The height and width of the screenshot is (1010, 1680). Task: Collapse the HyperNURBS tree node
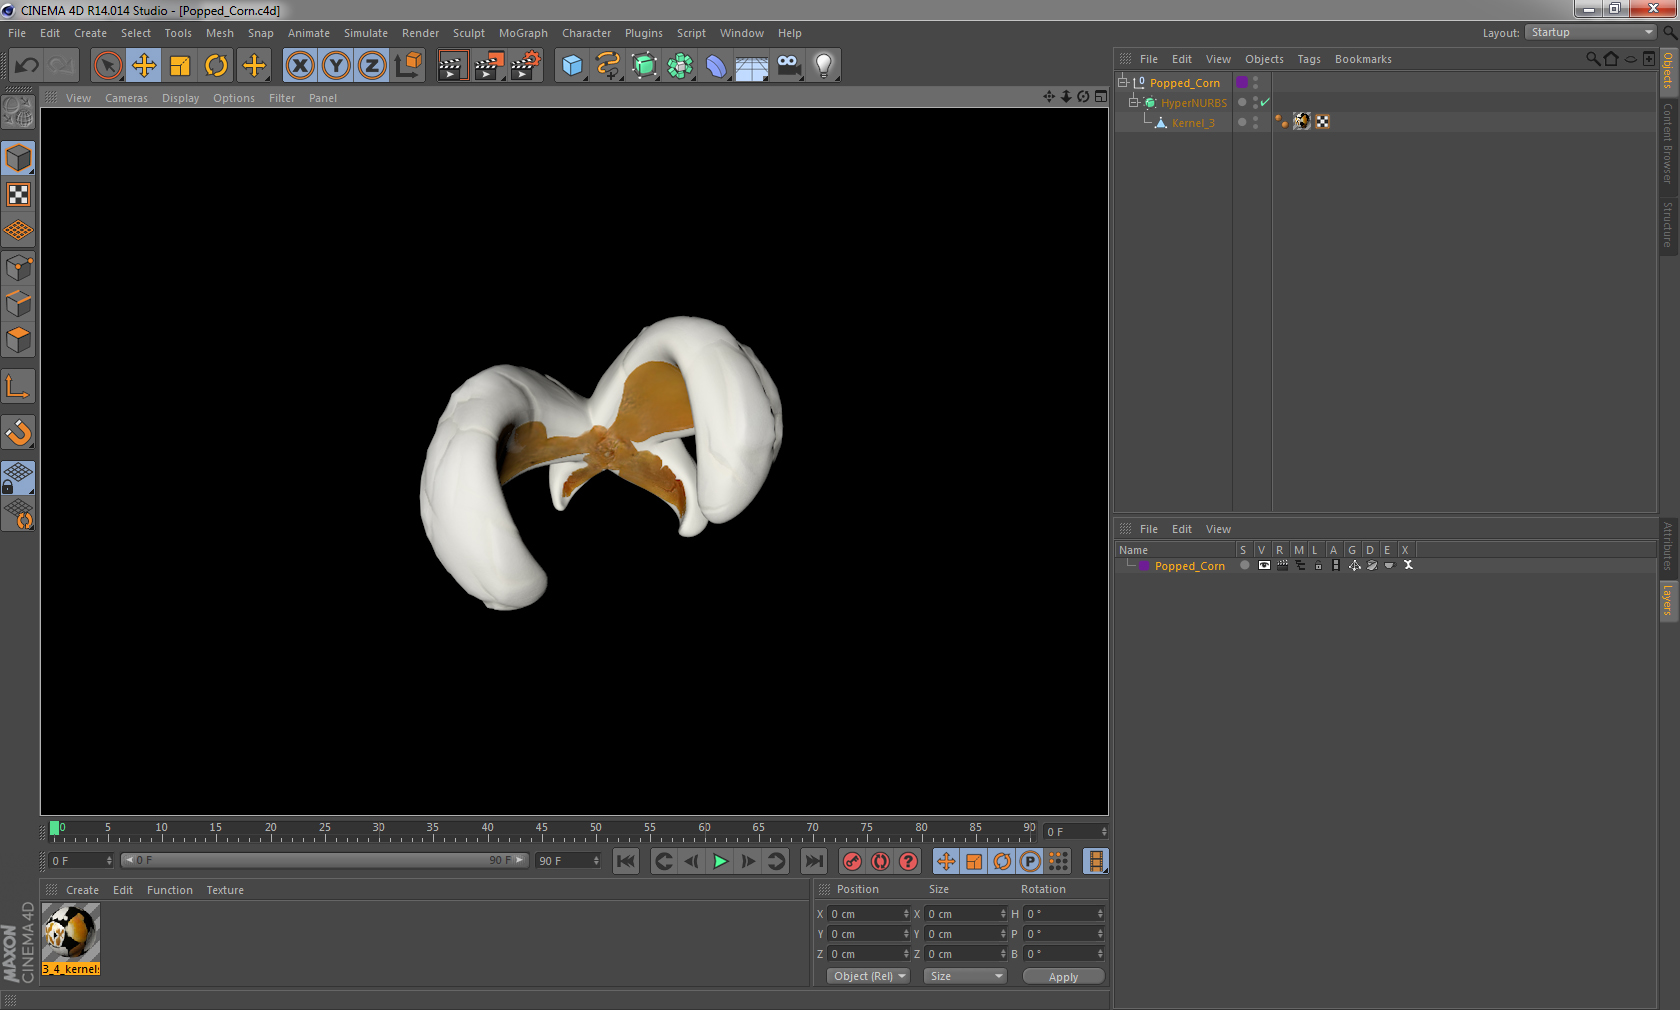pyautogui.click(x=1134, y=102)
